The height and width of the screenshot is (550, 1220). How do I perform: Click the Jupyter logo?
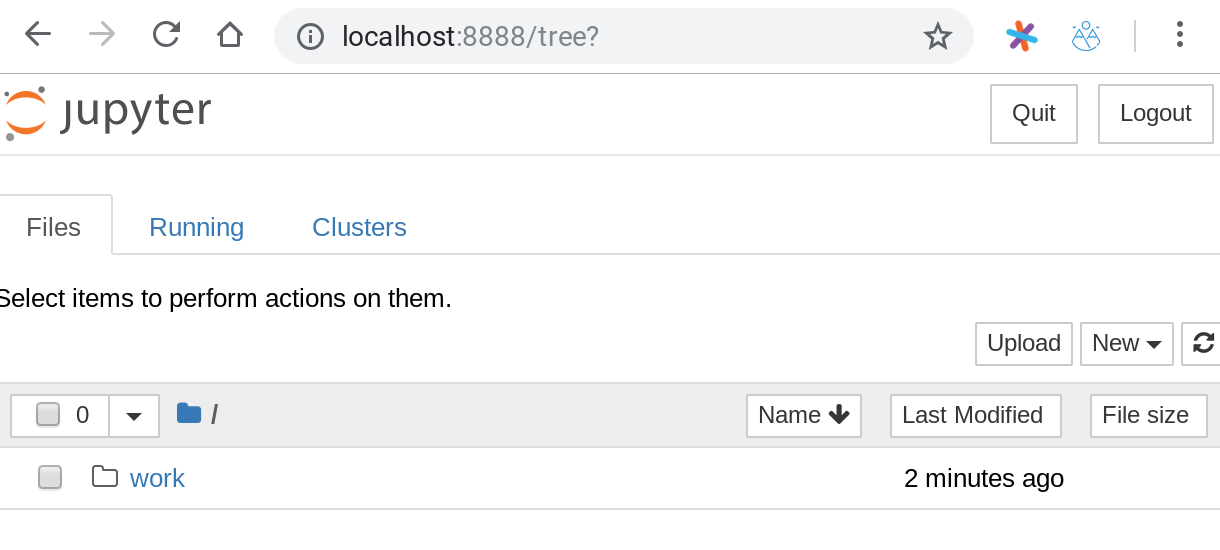108,112
